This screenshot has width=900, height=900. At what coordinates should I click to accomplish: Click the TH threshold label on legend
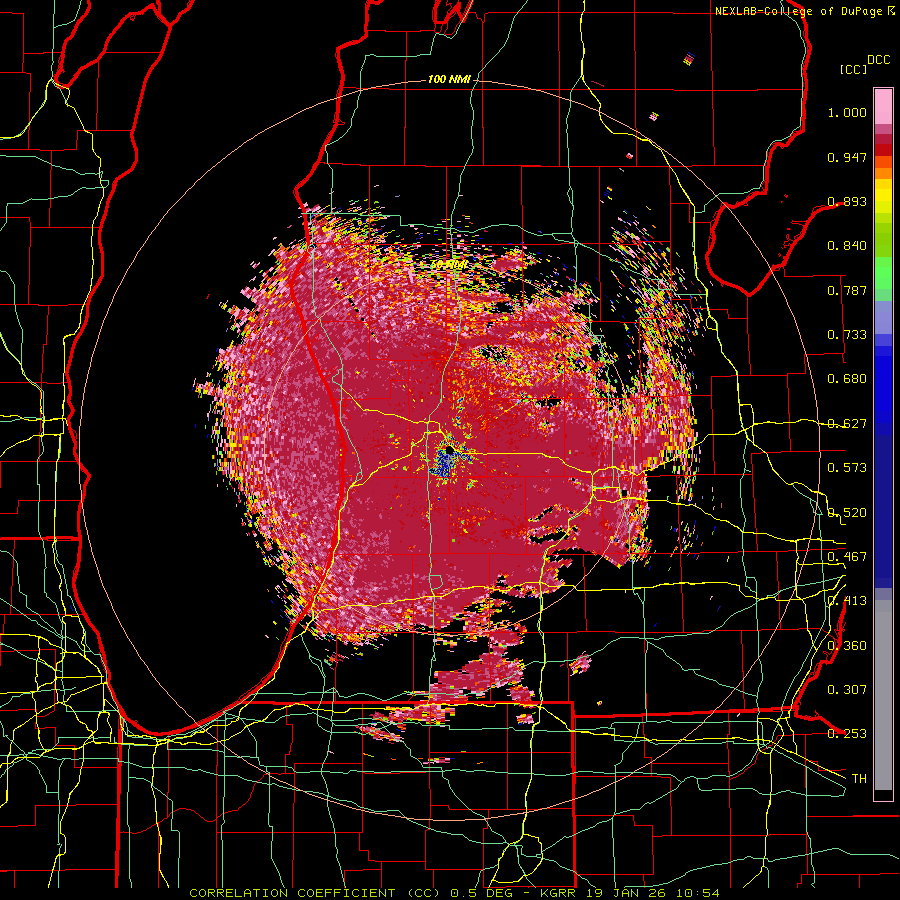pos(859,778)
